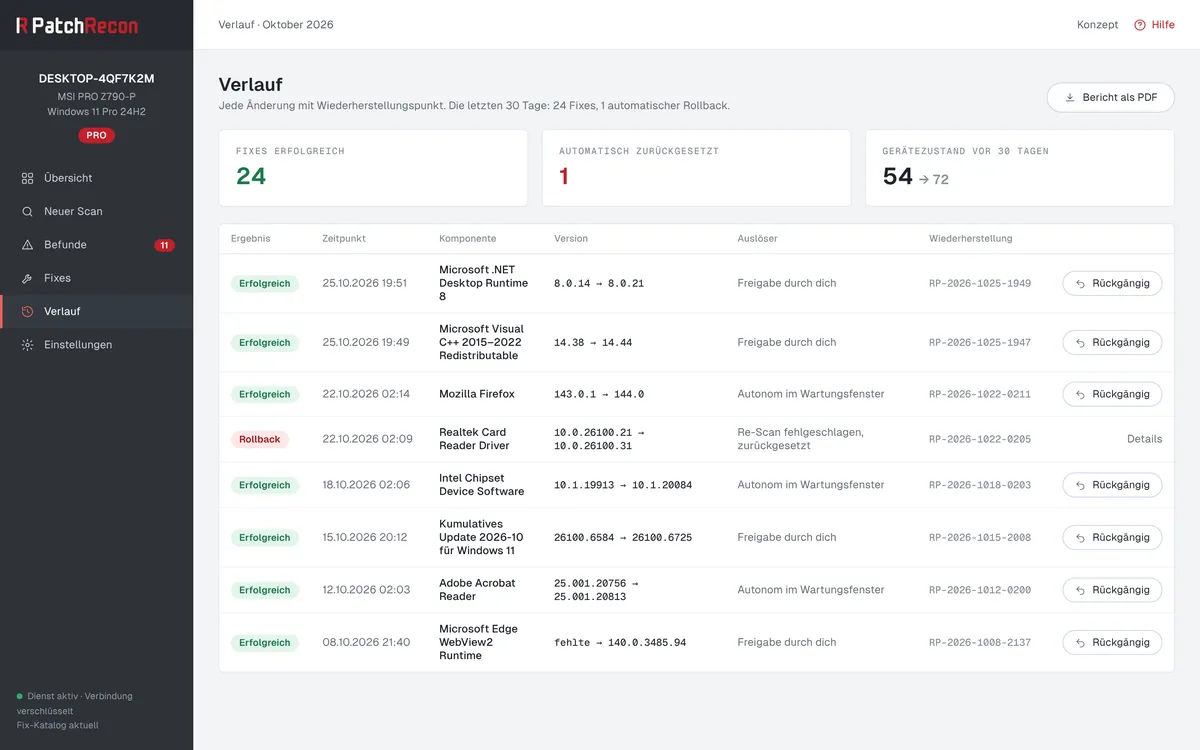
Task: Click restore point RP-2026-1008-2137
Action: (x=980, y=643)
